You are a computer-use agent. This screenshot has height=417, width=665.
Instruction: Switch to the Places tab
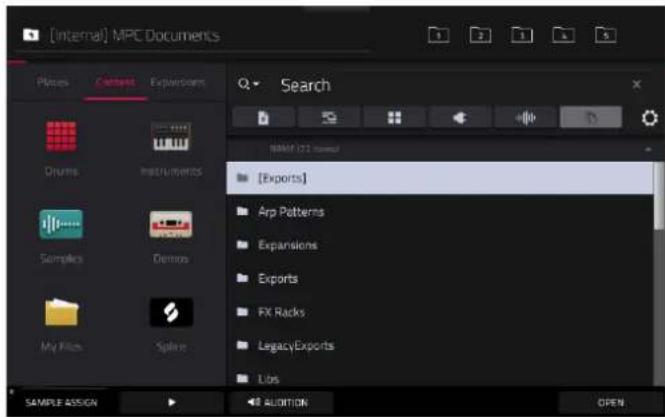coord(53,82)
